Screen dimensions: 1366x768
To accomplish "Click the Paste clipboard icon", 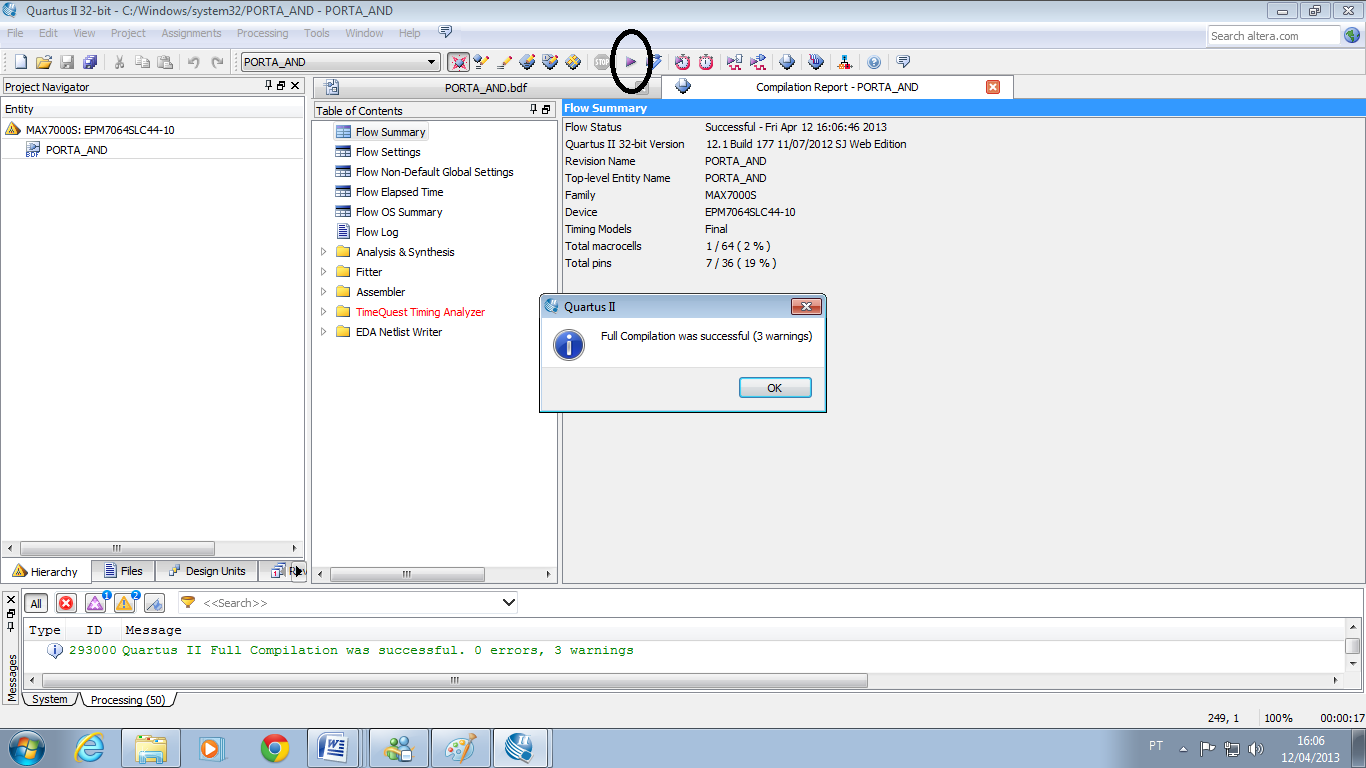I will [x=165, y=62].
